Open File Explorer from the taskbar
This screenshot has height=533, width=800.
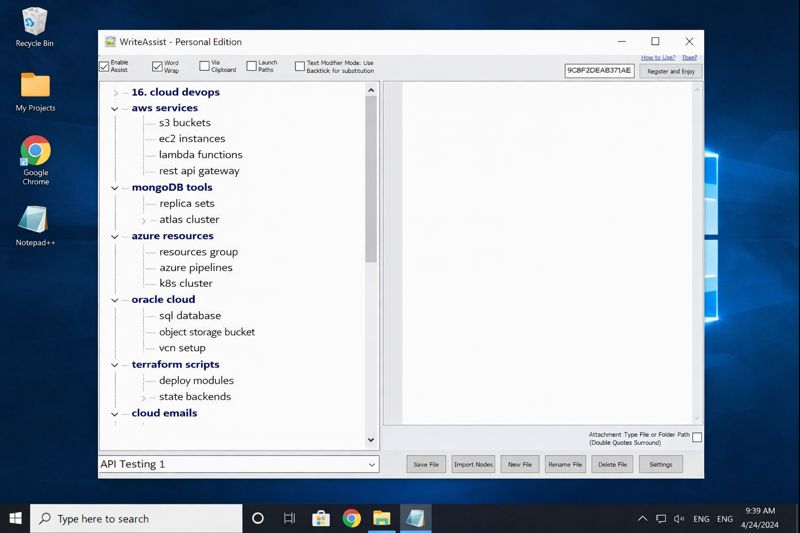tap(382, 518)
